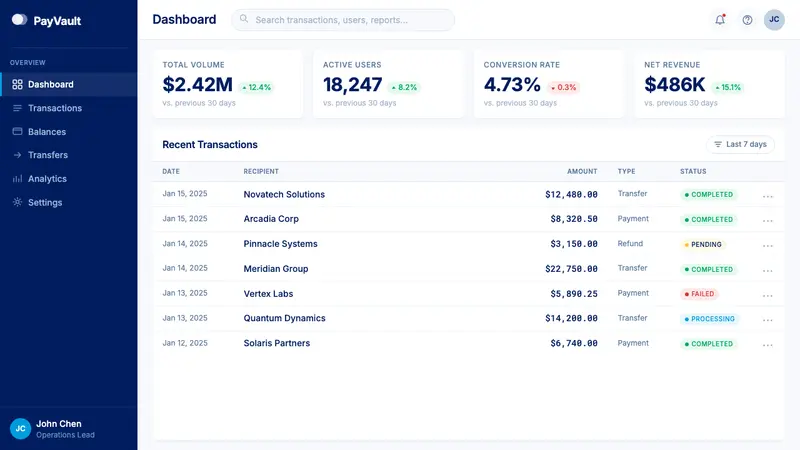Click the $12,480.00 amount
The height and width of the screenshot is (450, 800).
click(x=571, y=194)
